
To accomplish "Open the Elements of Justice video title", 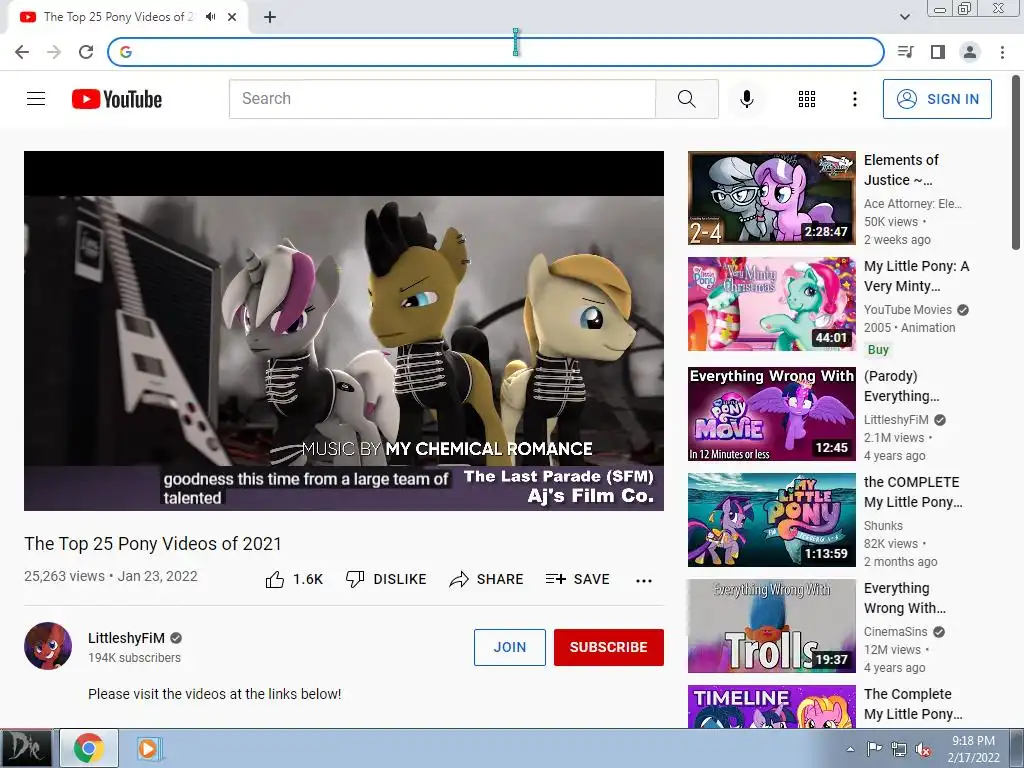I will point(901,170).
